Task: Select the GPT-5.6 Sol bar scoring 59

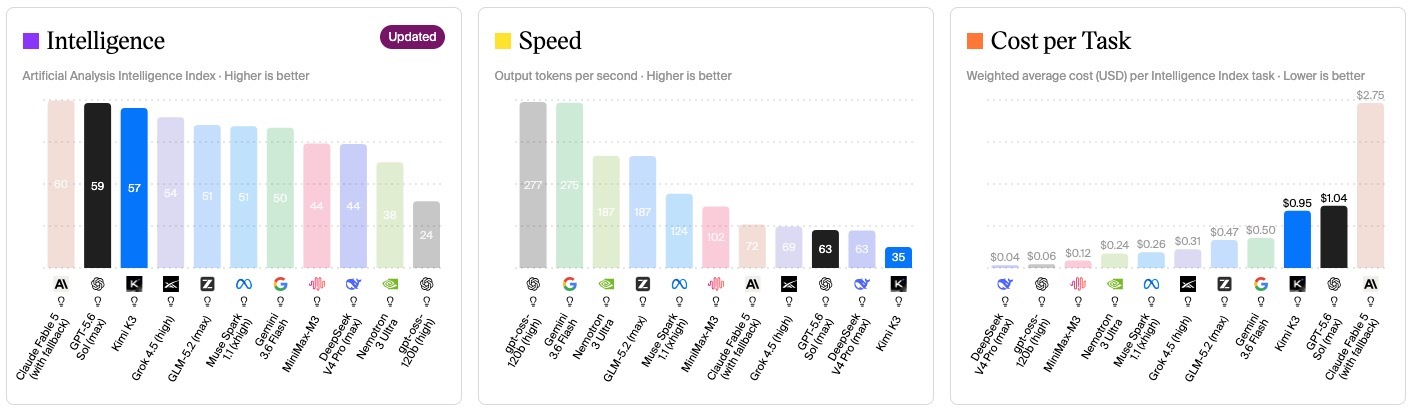Action: tap(98, 185)
